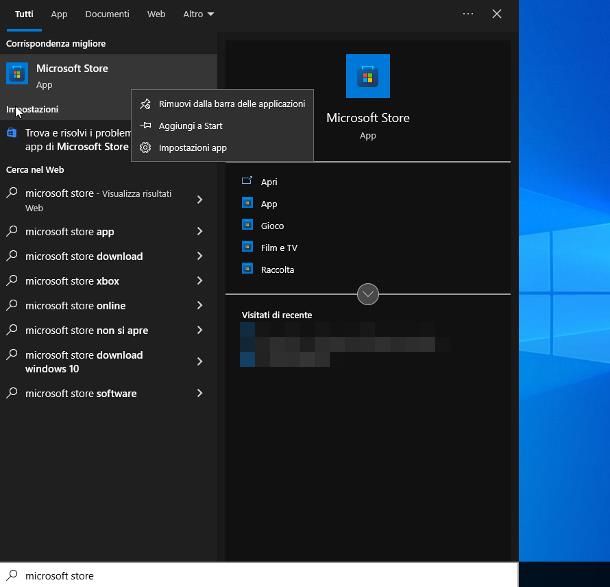Expand arrow for microsoft store download
This screenshot has height=587, width=610.
200,256
